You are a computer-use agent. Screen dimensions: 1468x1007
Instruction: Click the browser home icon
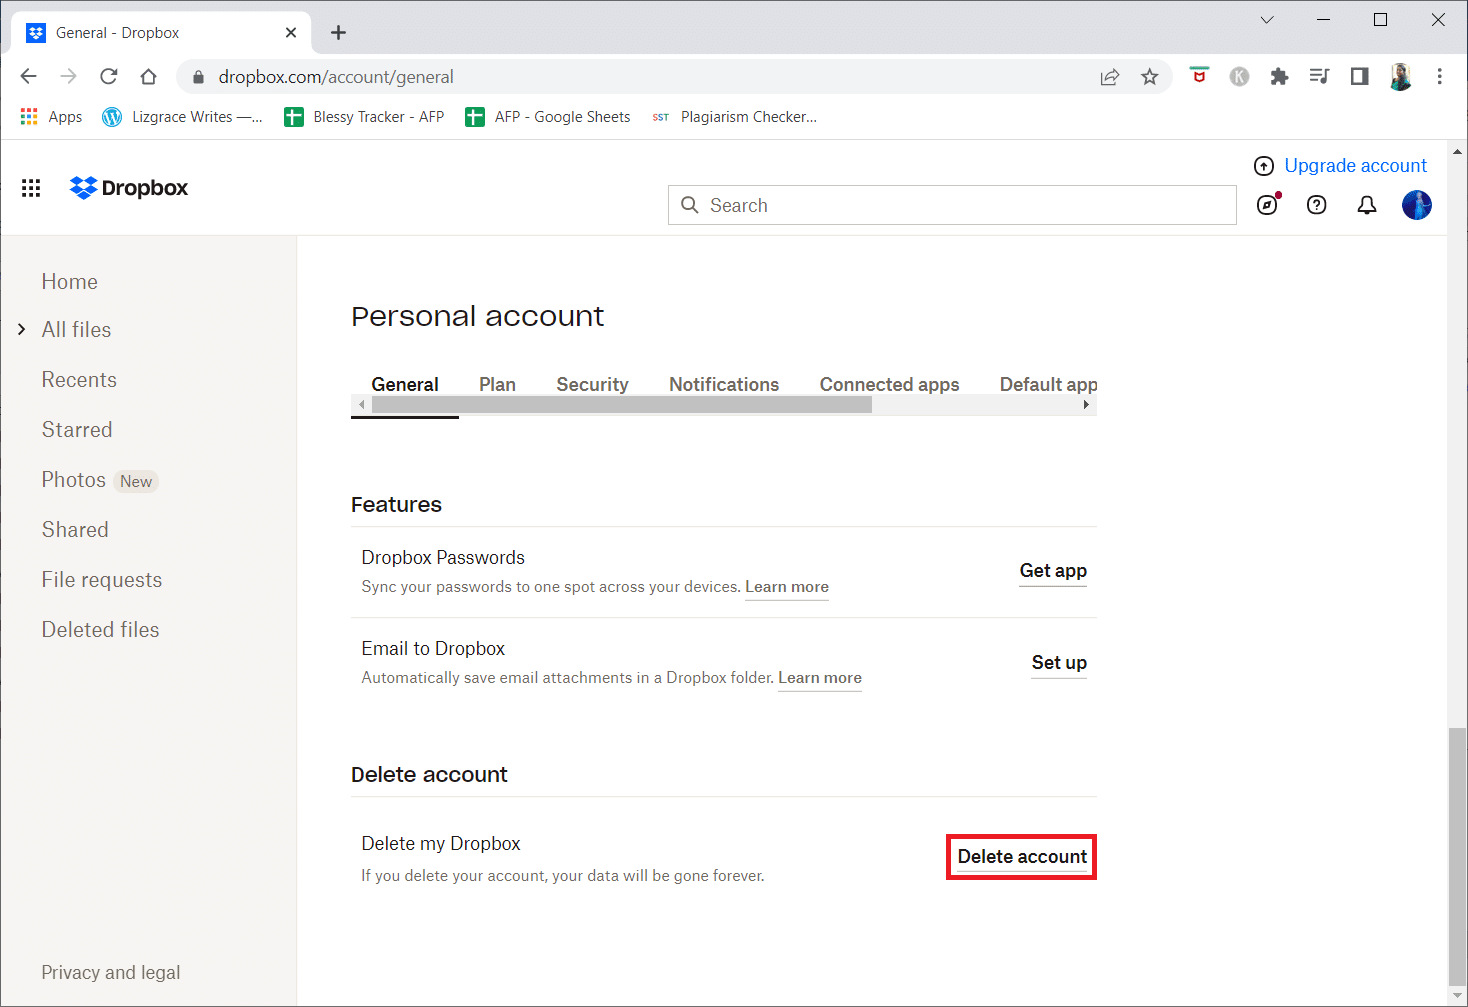[x=149, y=76]
